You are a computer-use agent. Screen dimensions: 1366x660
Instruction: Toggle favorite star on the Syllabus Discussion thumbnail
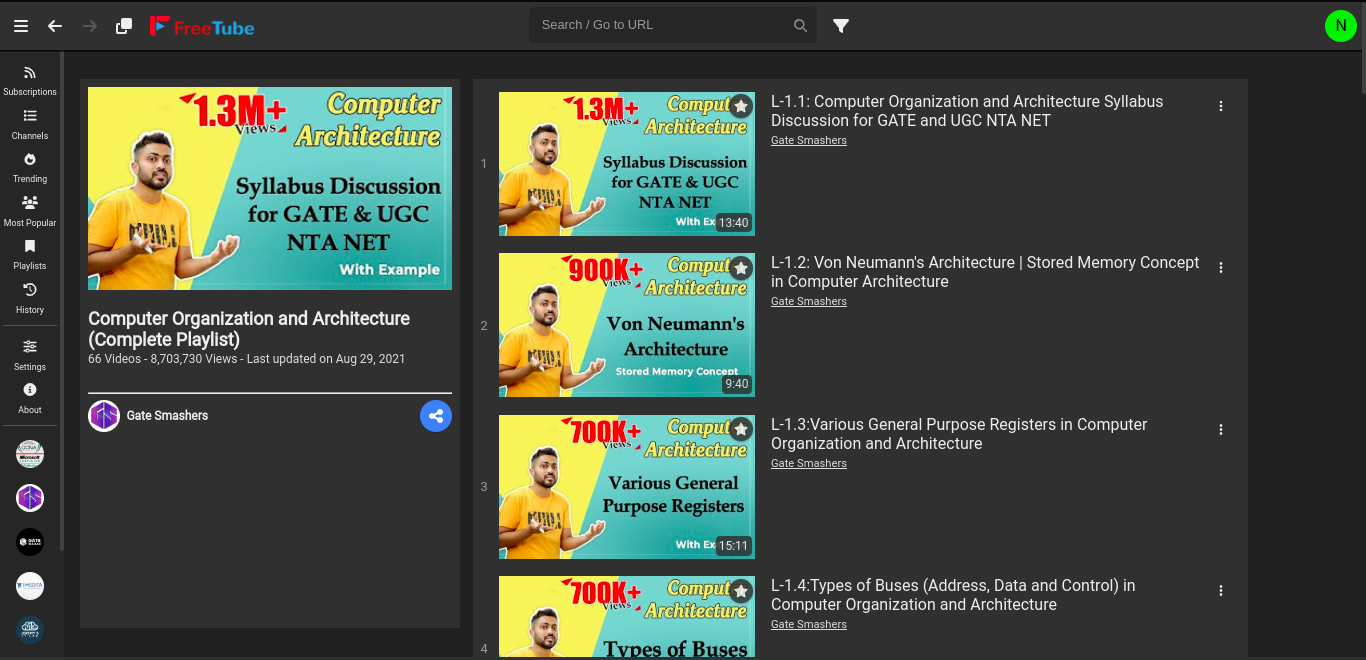[740, 106]
